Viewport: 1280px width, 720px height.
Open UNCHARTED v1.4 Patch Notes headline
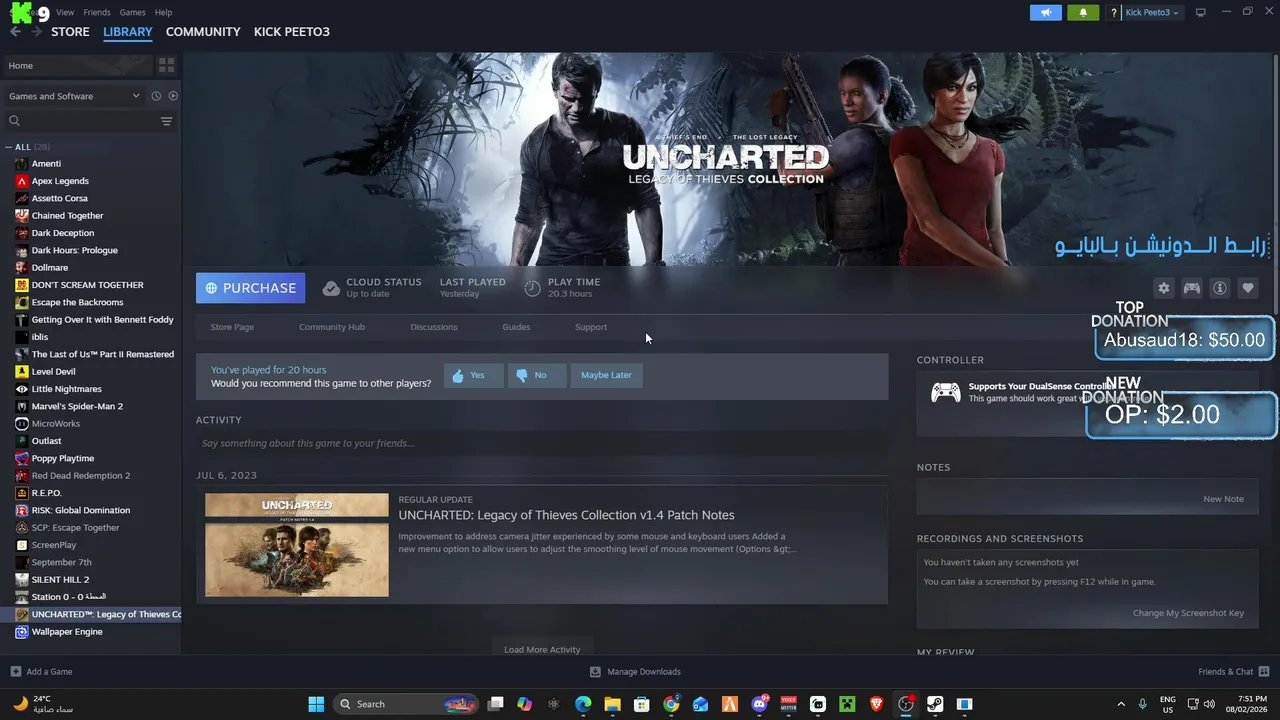[566, 515]
